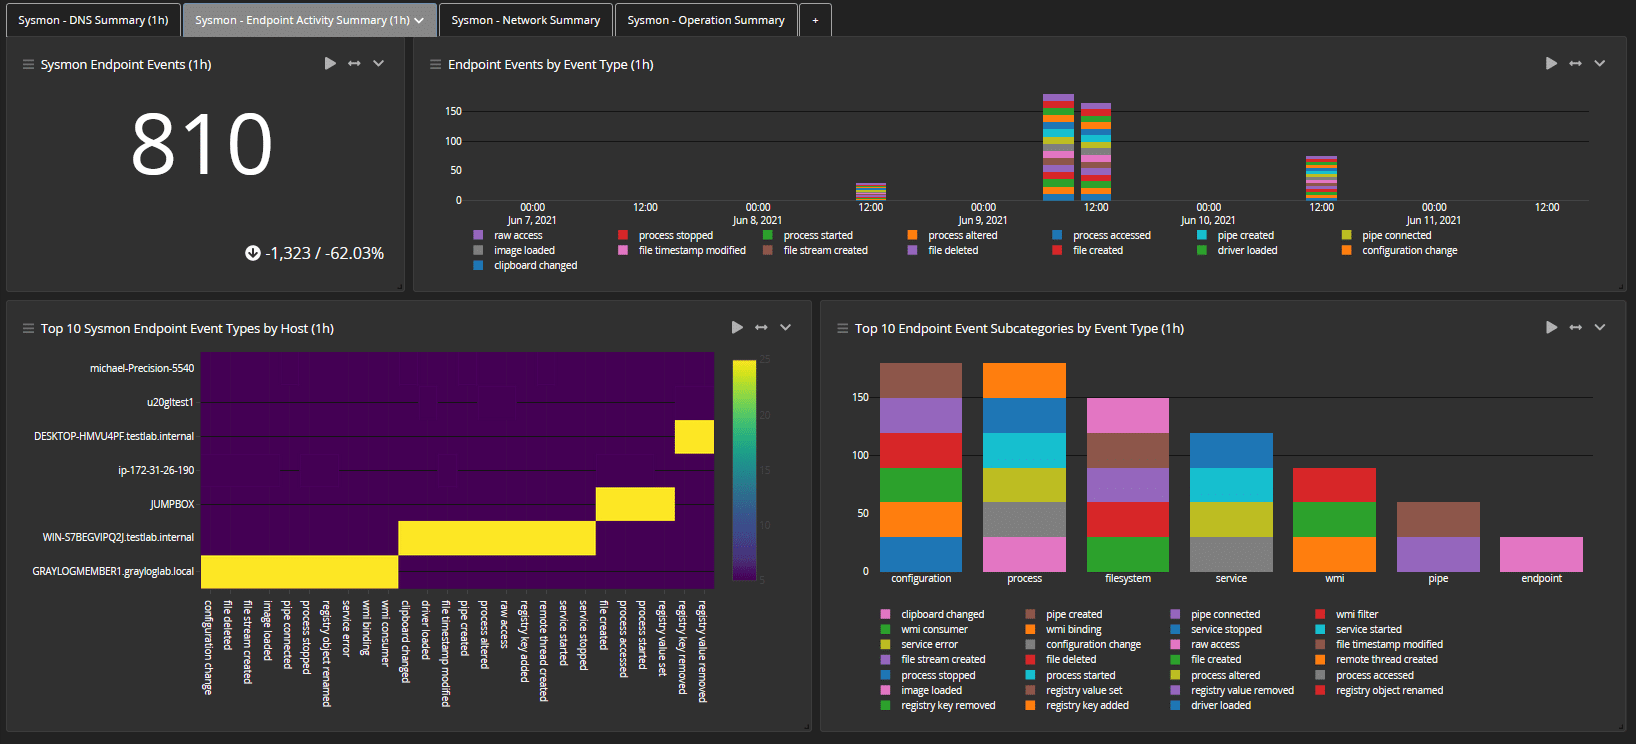
Task: Open the Sysmon - Network Summary tab
Action: pos(525,20)
